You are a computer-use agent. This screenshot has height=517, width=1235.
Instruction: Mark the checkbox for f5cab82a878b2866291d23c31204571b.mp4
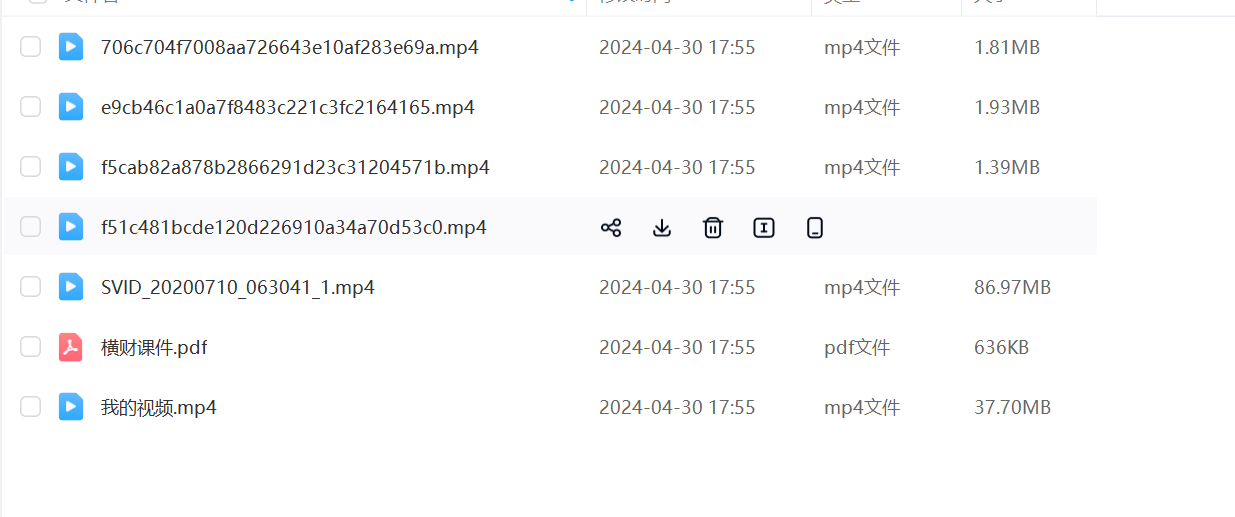[31, 166]
